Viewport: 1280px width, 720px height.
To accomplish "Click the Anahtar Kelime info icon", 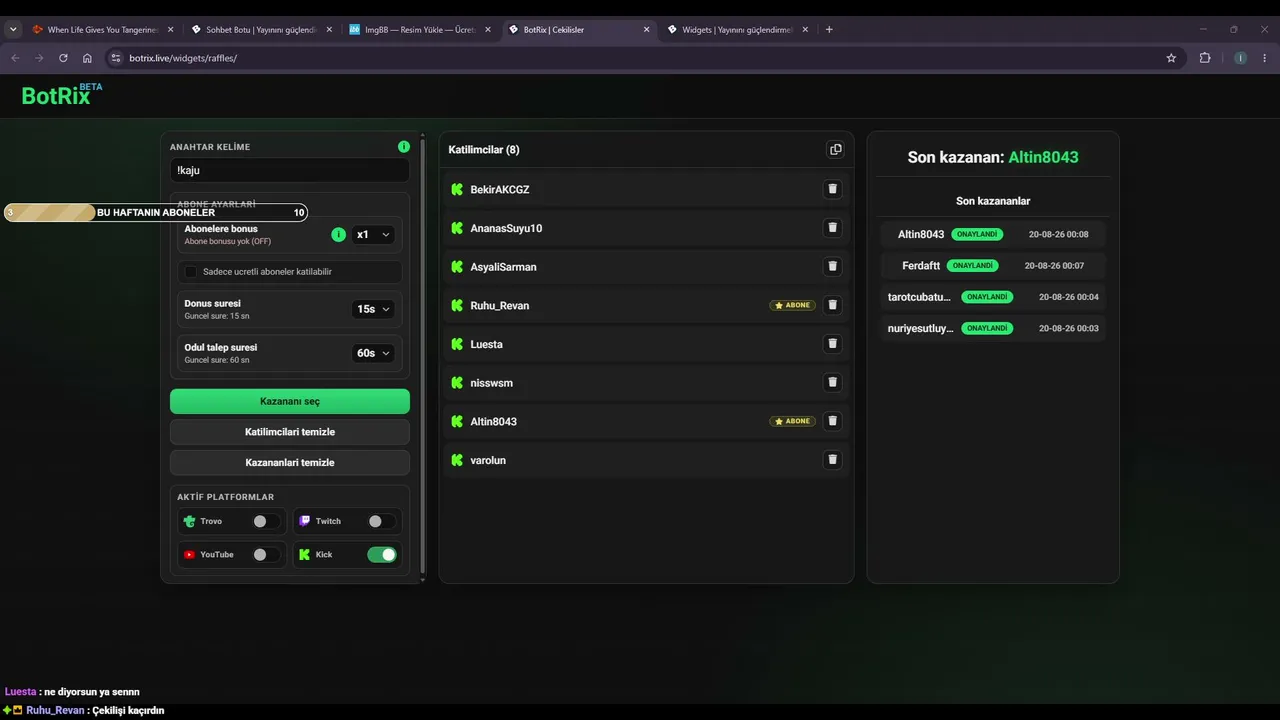I will pyautogui.click(x=404, y=147).
